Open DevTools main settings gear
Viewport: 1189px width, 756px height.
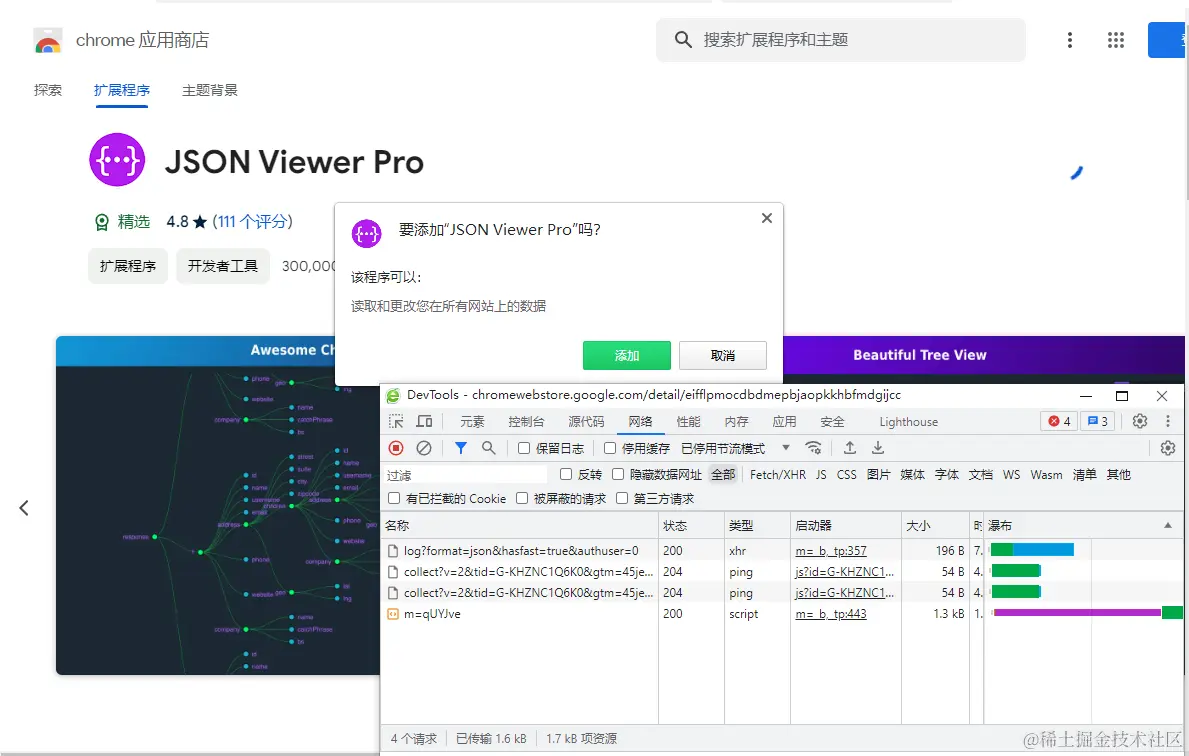(1140, 422)
